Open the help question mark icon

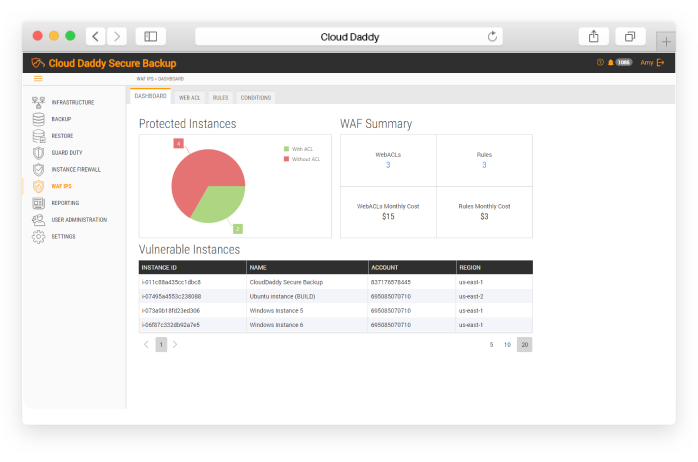click(600, 62)
